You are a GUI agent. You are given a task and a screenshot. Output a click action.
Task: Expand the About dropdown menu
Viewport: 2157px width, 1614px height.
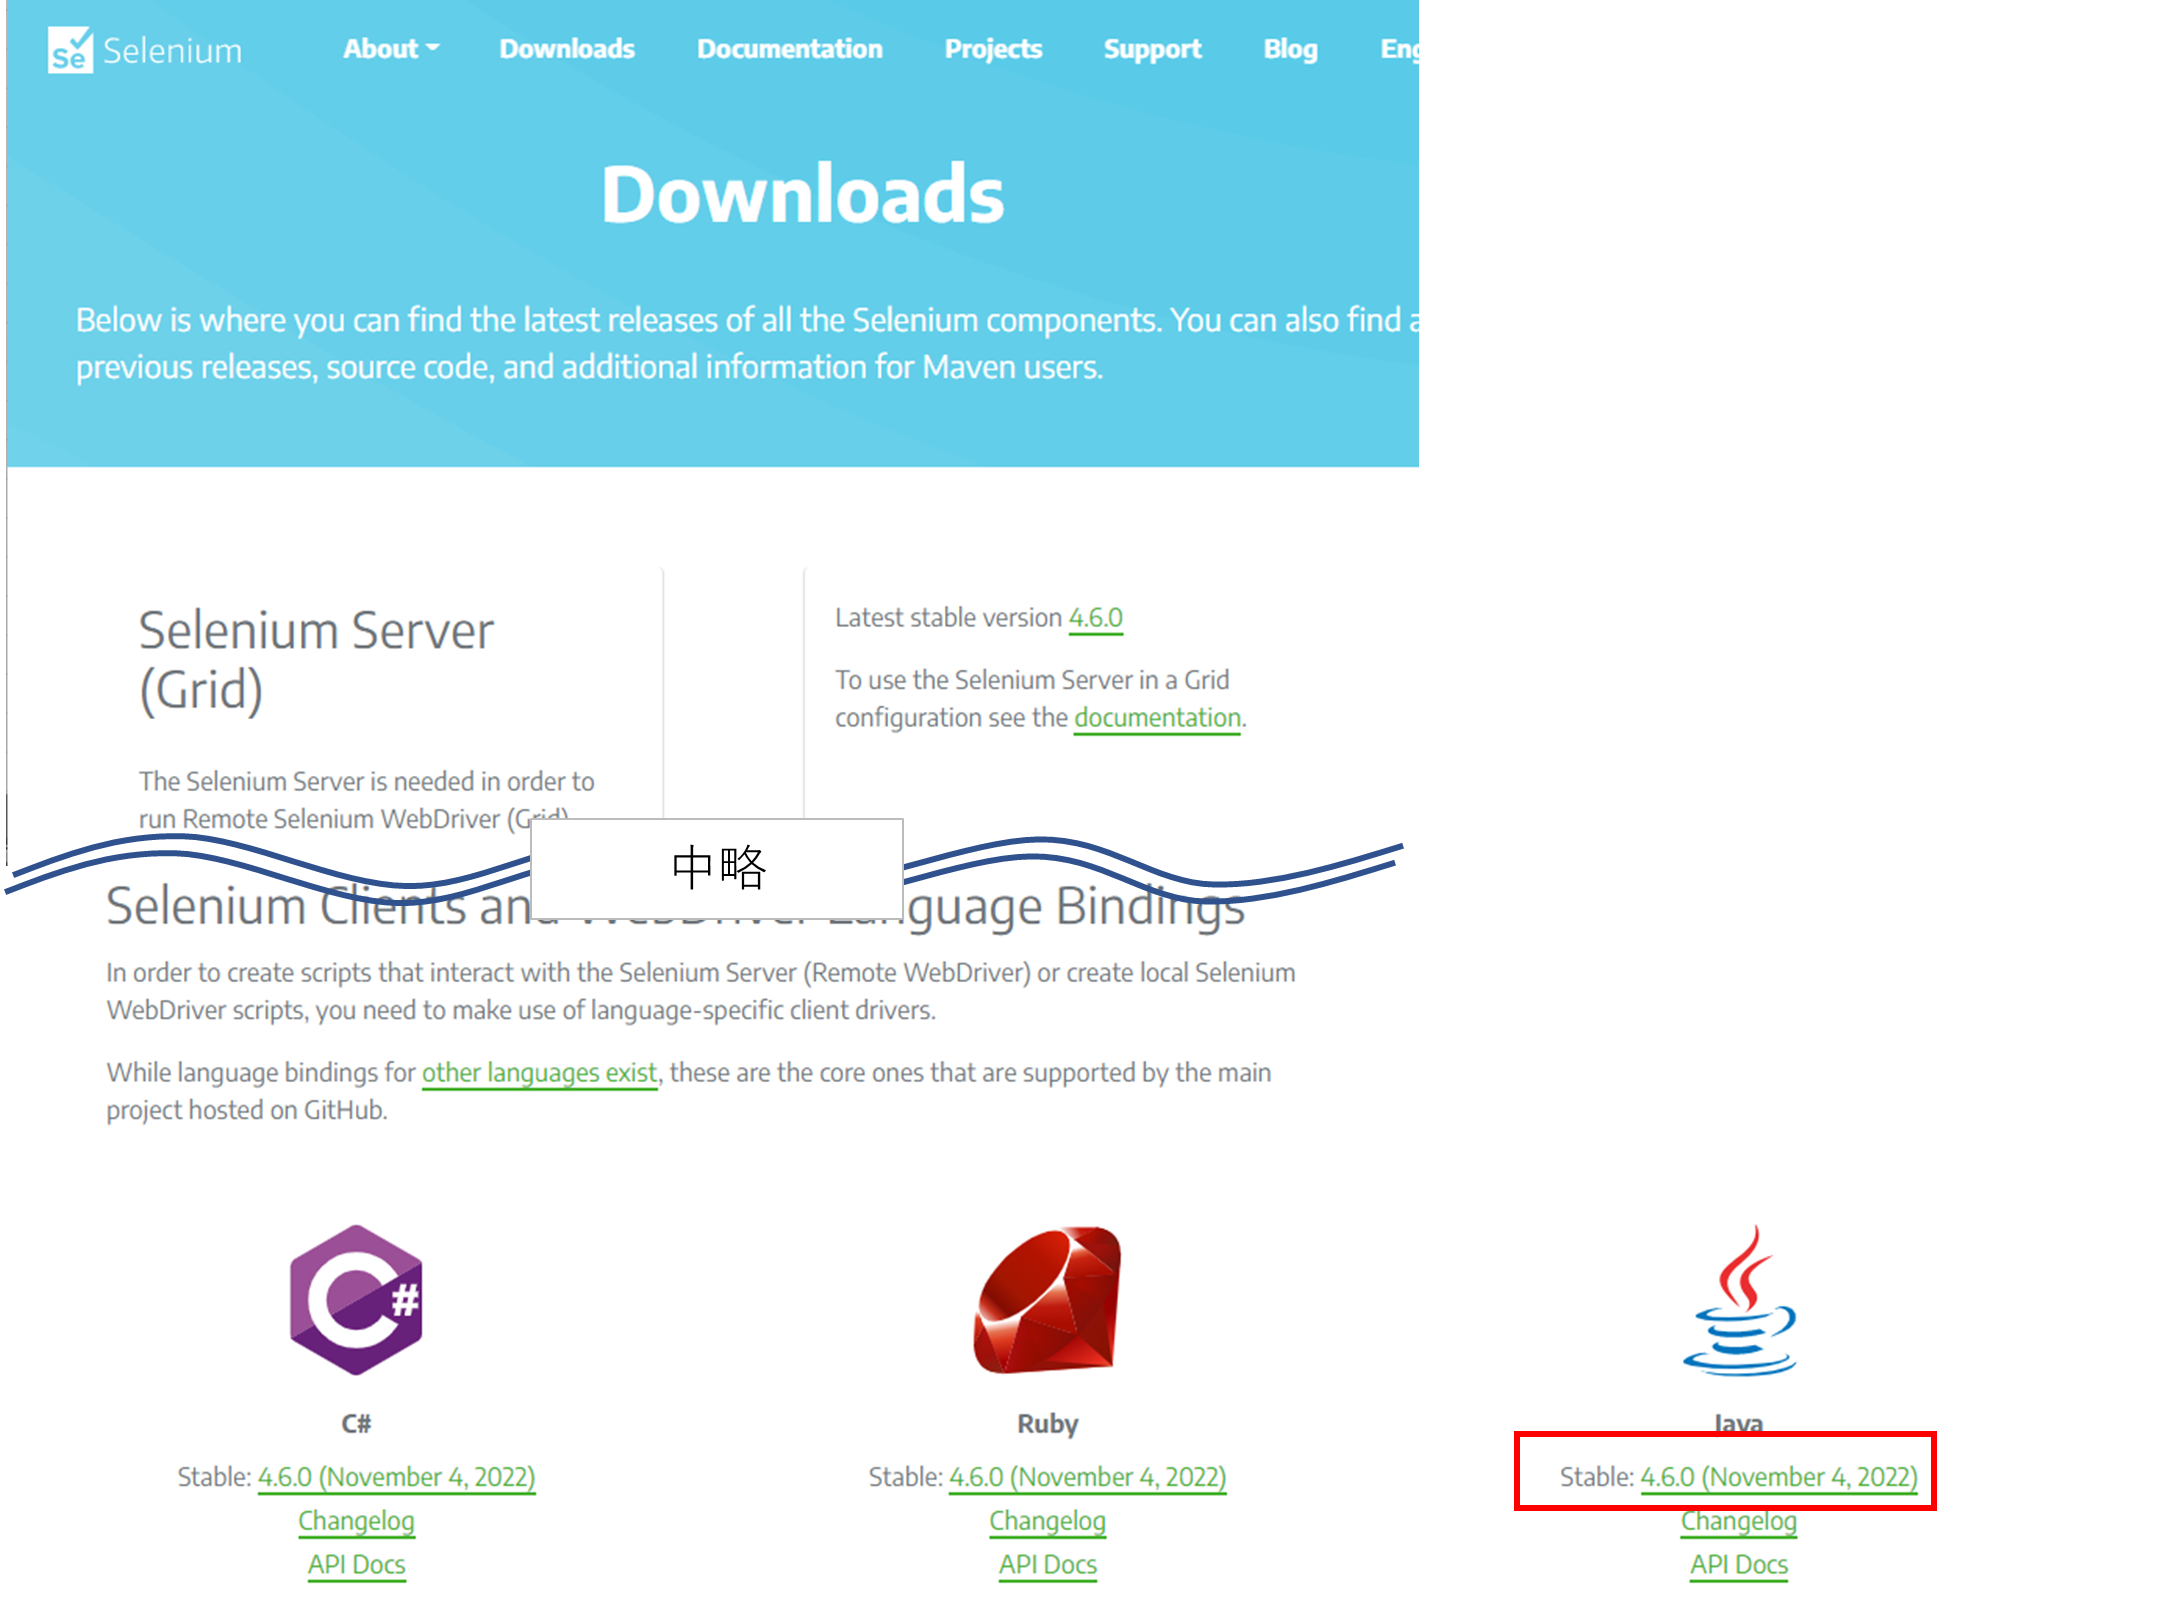point(390,49)
